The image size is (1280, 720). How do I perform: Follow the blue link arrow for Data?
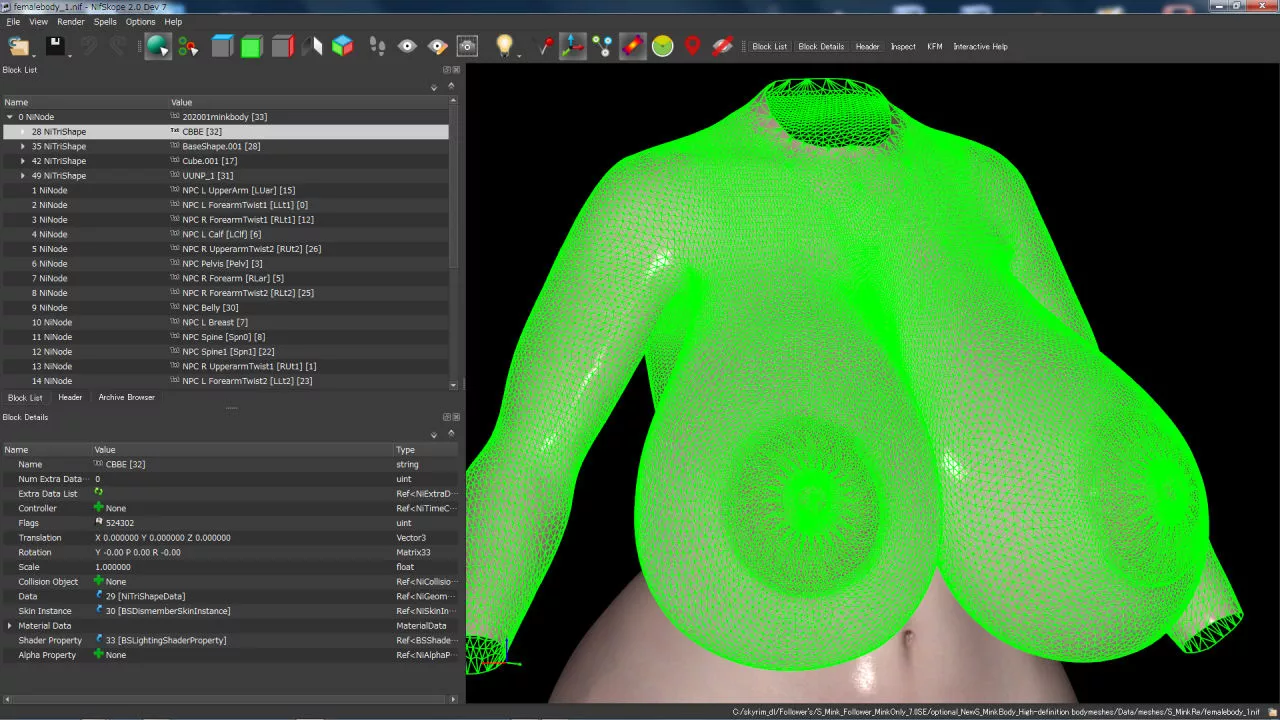coord(99,595)
